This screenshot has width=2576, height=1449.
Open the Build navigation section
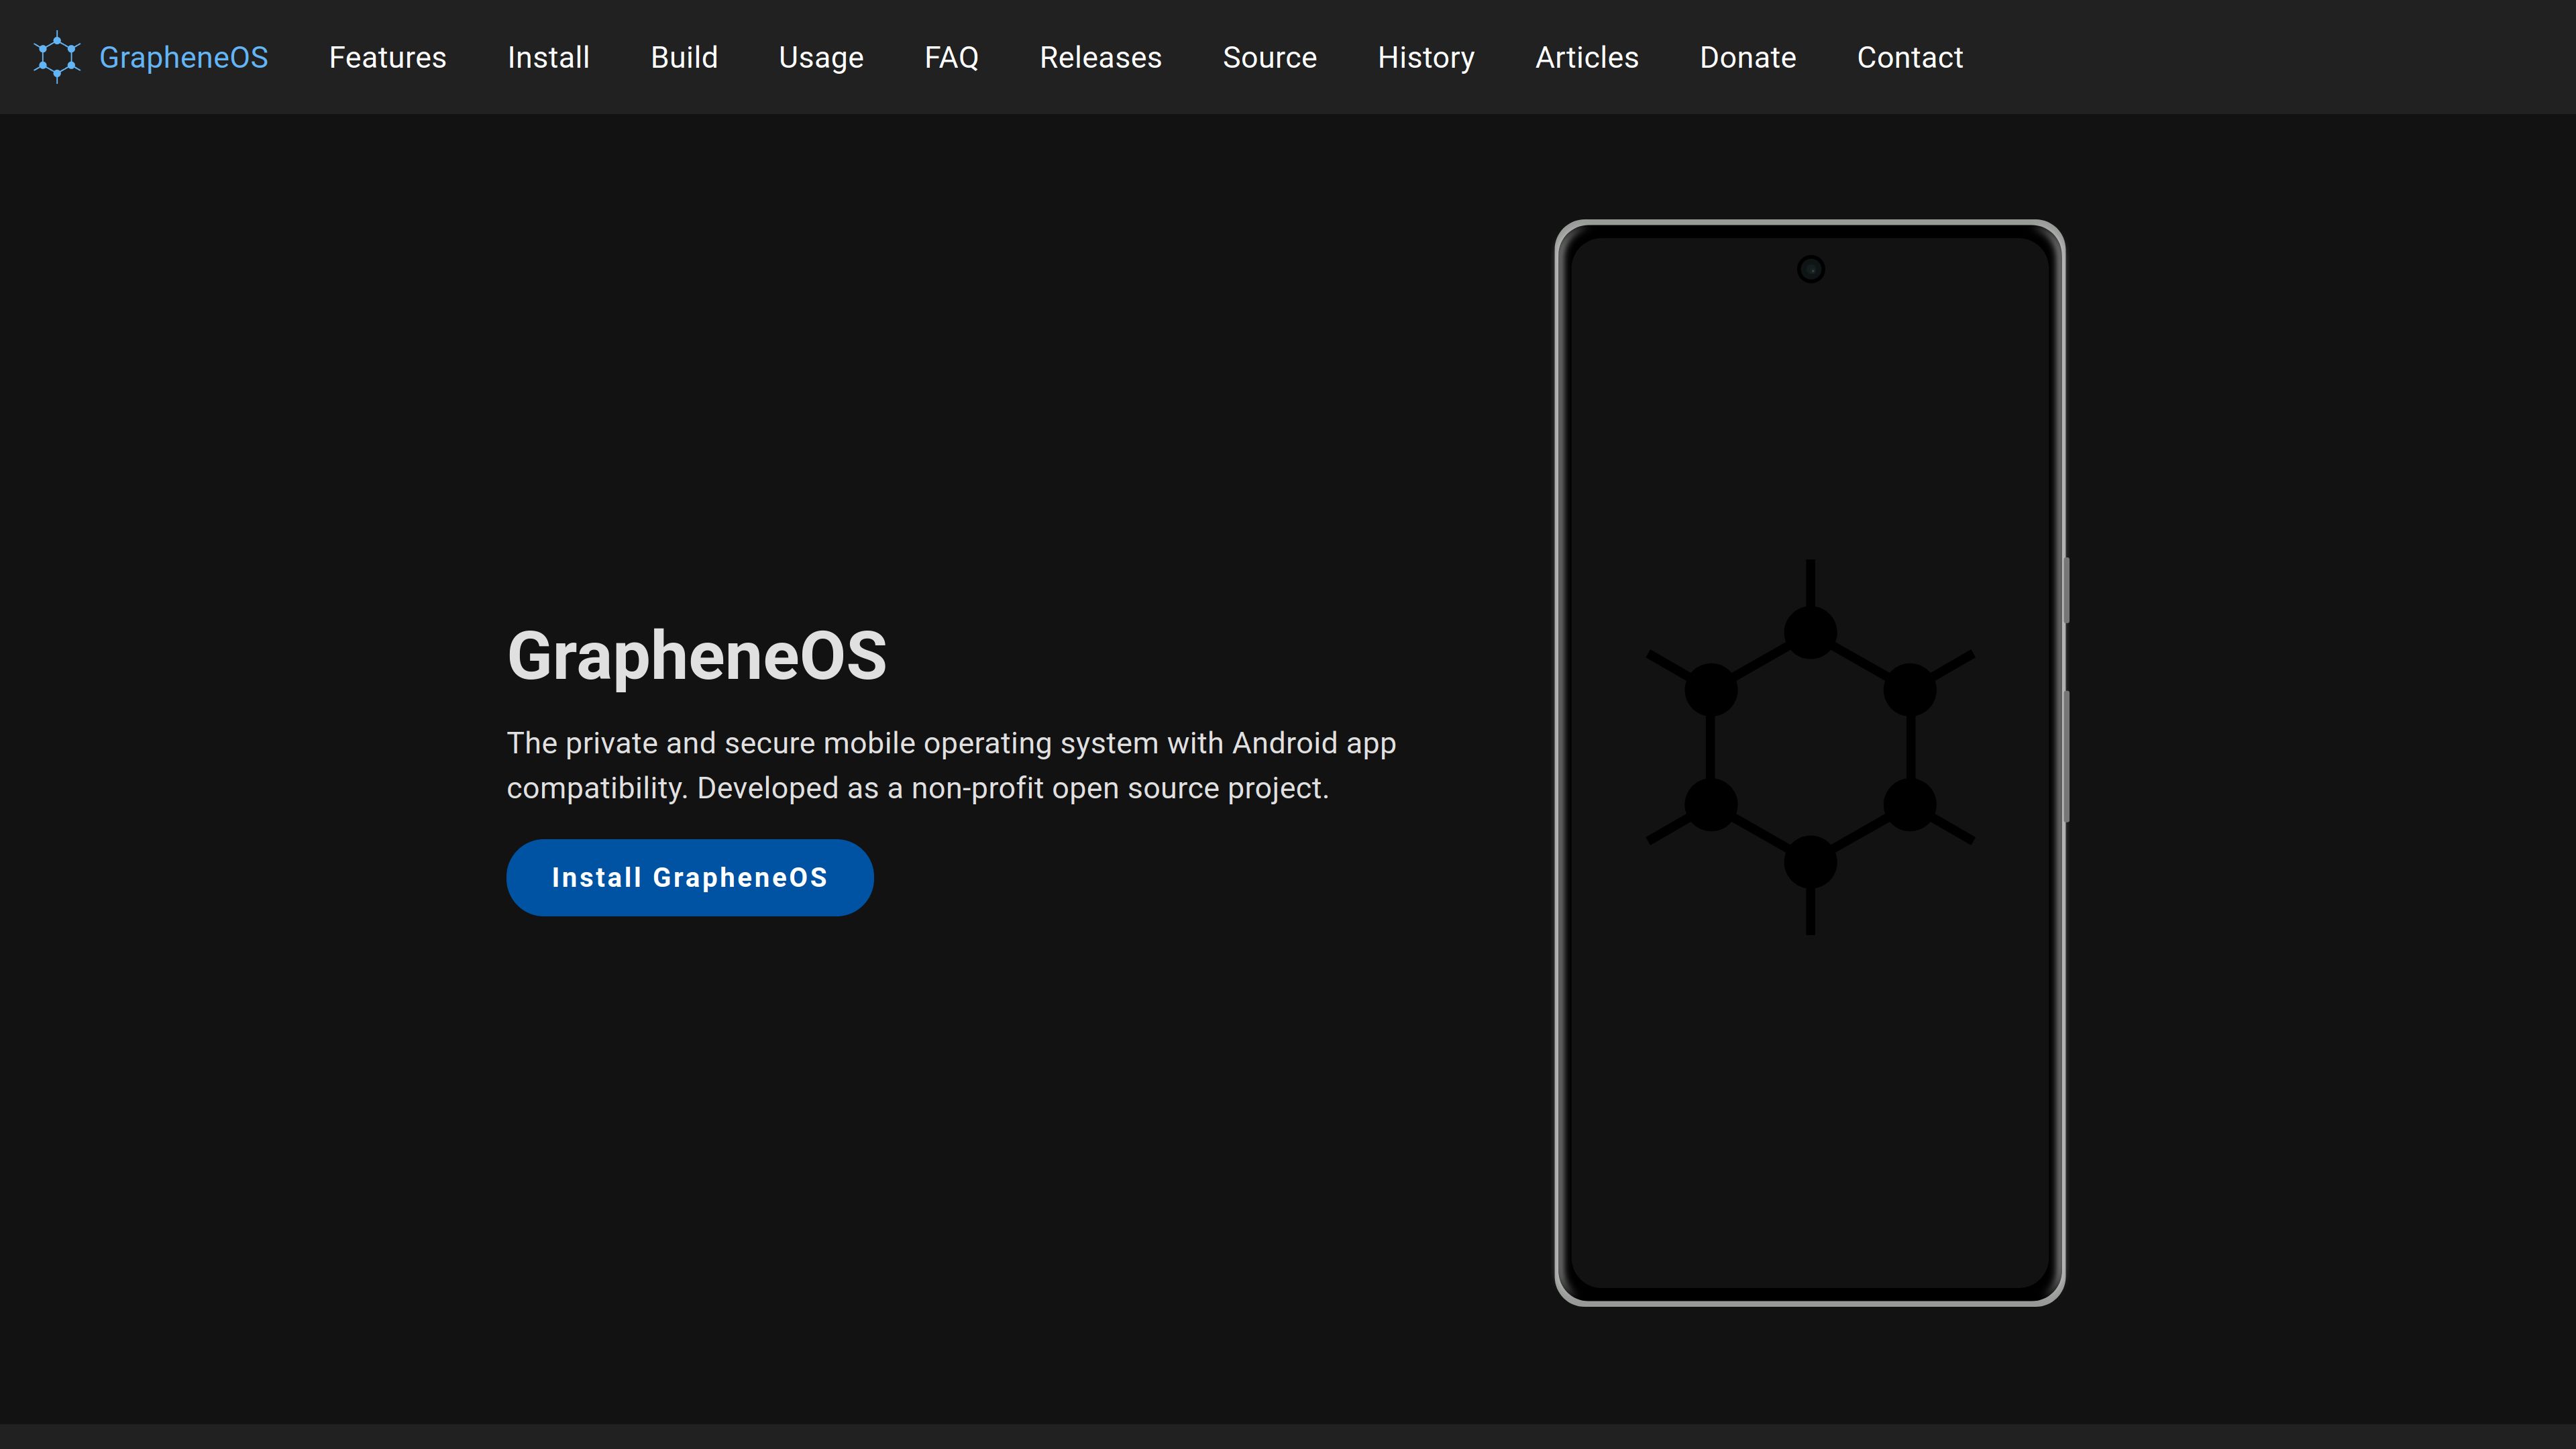tap(685, 56)
